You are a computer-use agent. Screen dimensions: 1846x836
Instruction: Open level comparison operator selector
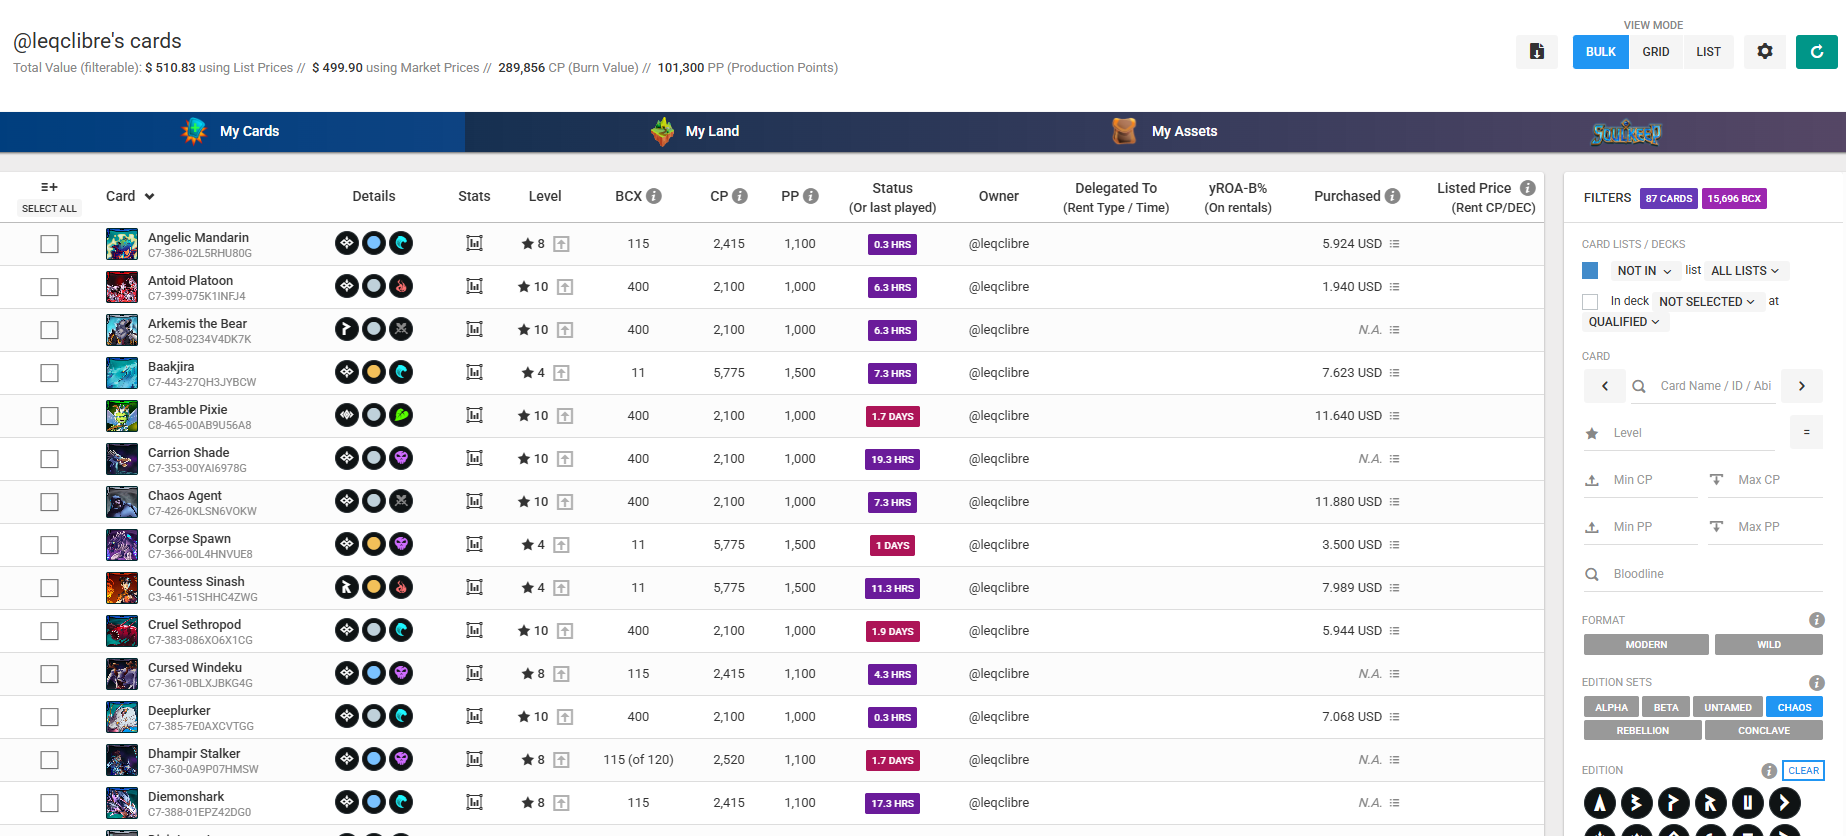[x=1806, y=432]
